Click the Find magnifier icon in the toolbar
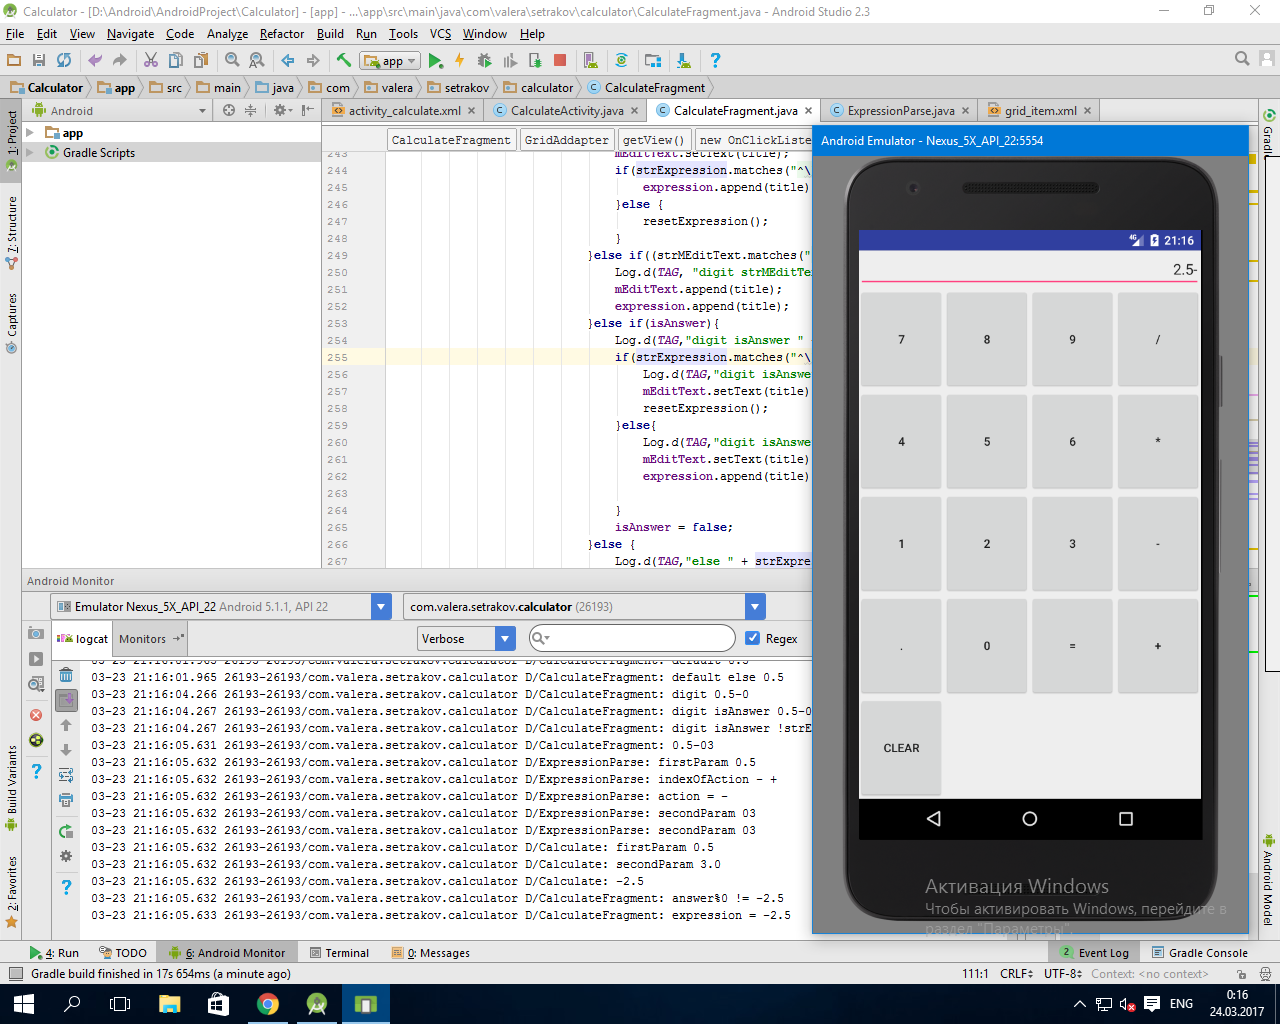Screen dimensions: 1280x1024 pos(232,61)
